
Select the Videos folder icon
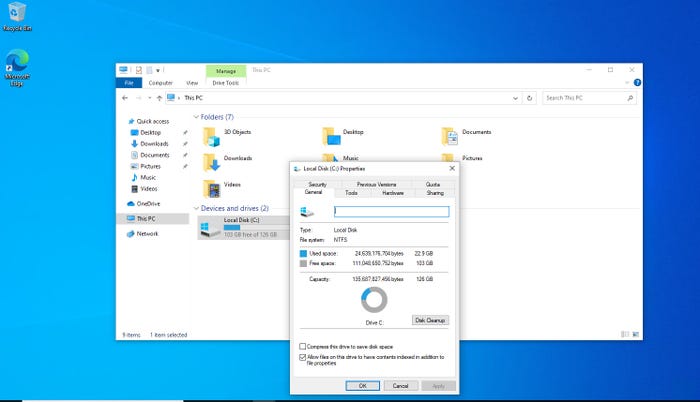pyautogui.click(x=211, y=189)
